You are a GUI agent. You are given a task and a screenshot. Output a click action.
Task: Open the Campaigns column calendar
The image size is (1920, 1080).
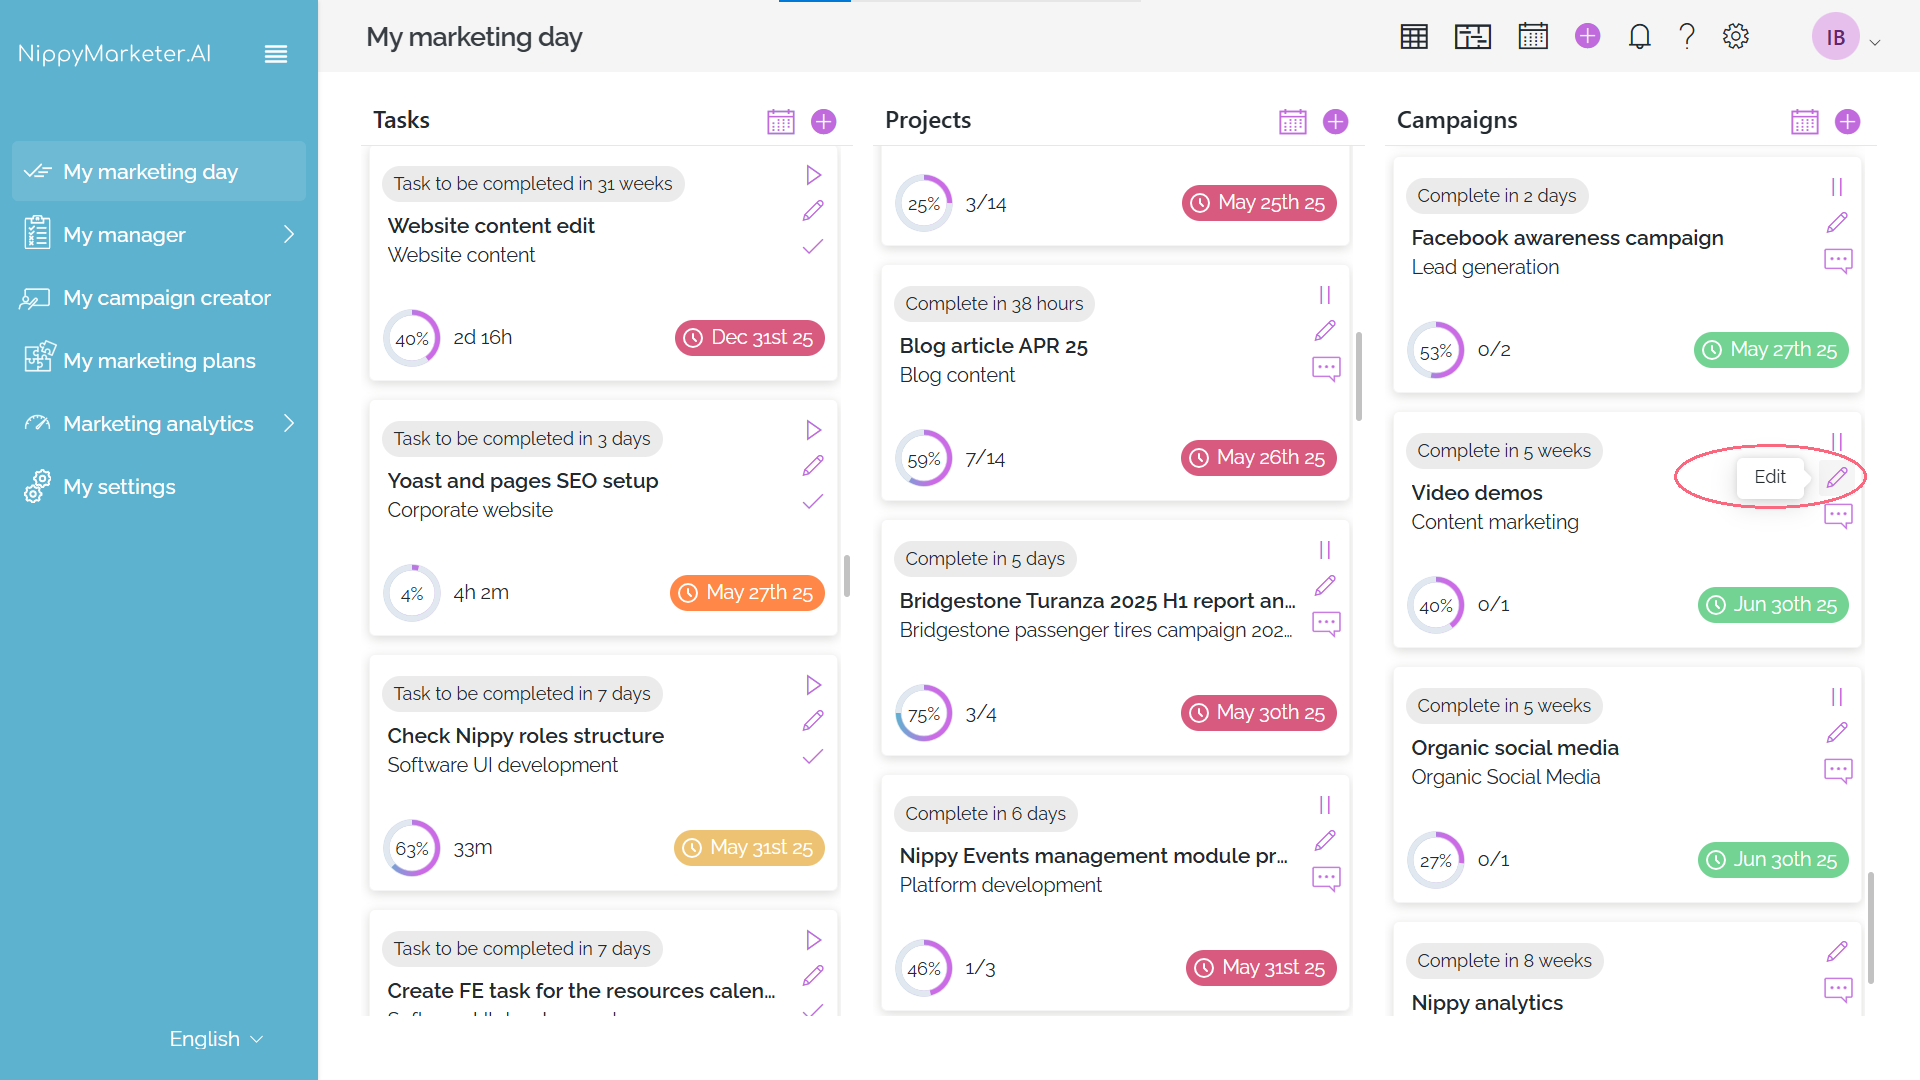(1805, 122)
